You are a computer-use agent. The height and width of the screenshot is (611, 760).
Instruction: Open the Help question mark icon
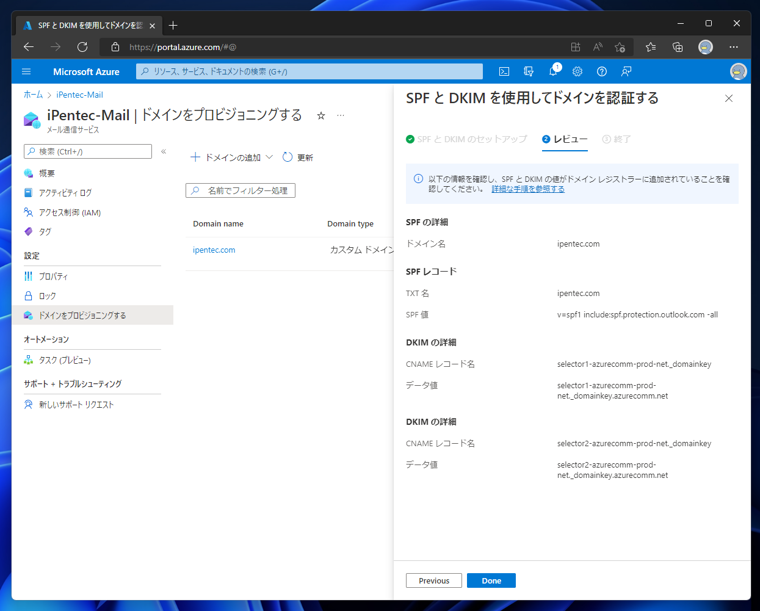(x=602, y=72)
